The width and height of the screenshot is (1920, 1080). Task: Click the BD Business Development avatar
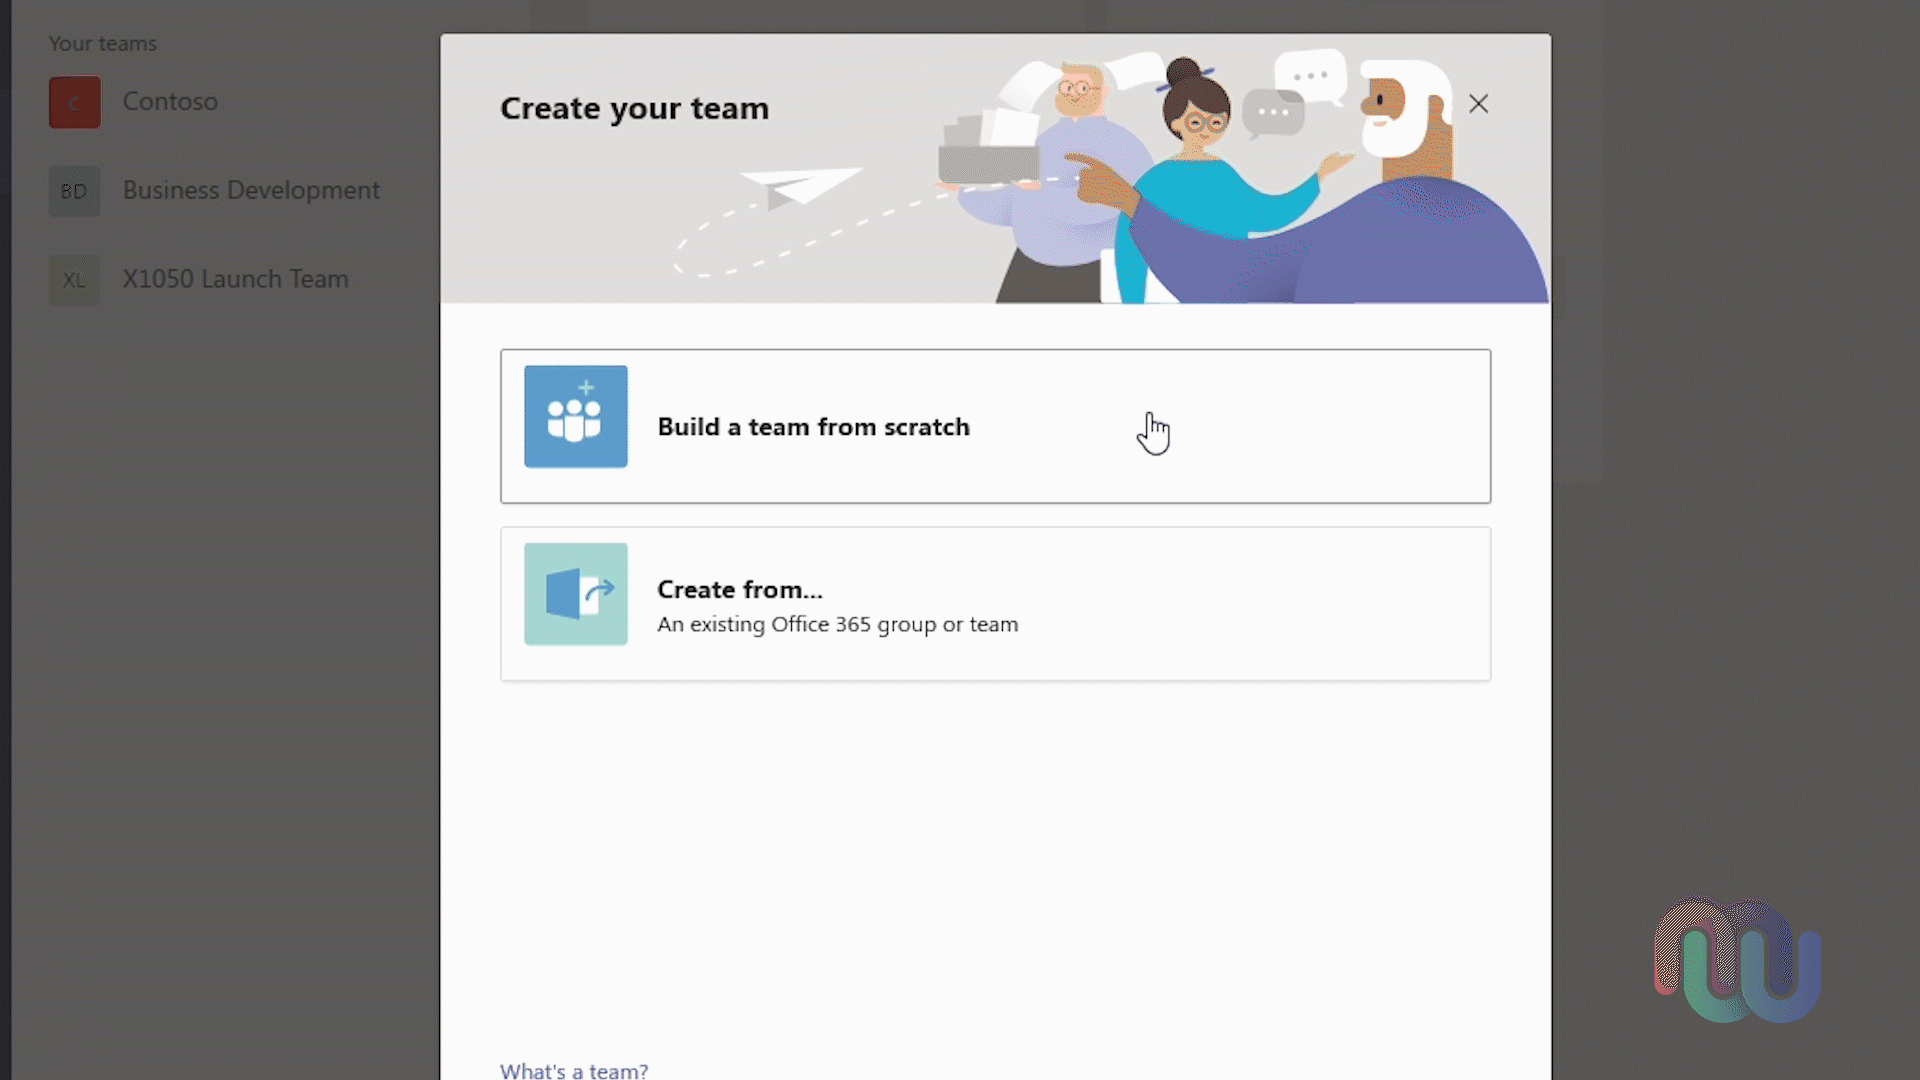click(75, 191)
